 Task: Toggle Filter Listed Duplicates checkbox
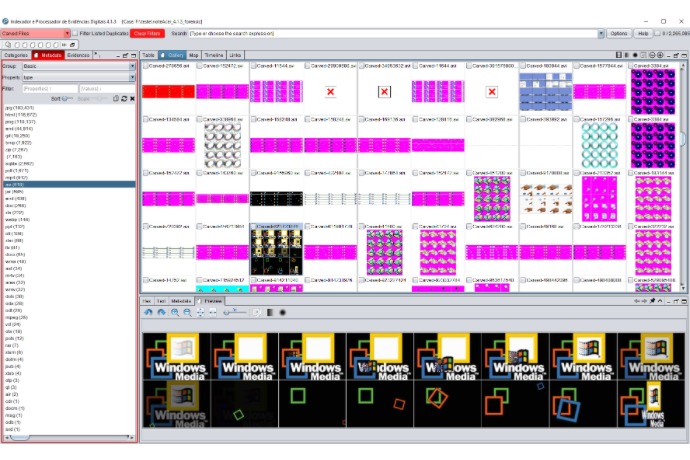(75, 33)
